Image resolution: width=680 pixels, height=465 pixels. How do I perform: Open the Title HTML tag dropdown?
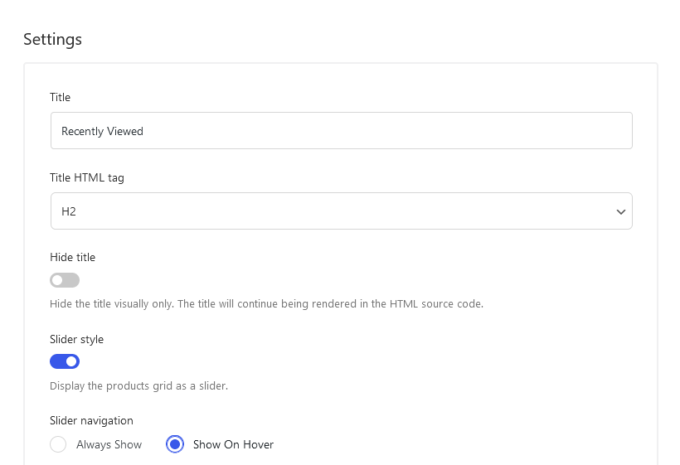(x=341, y=211)
